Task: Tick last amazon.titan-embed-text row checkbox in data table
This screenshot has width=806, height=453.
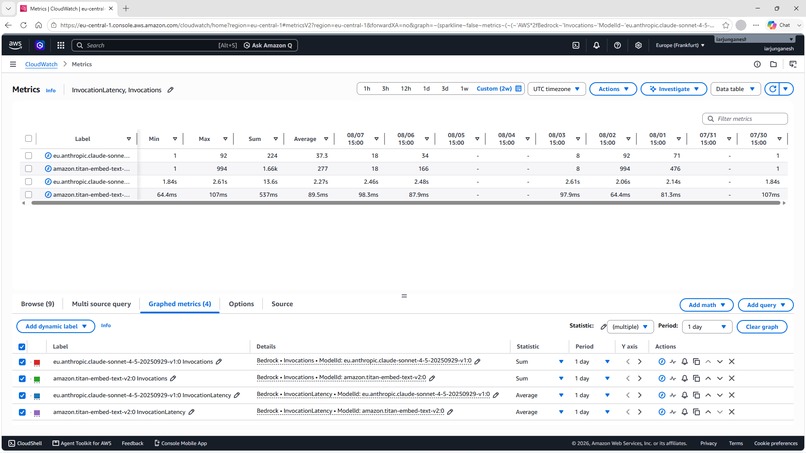Action: click(x=28, y=194)
